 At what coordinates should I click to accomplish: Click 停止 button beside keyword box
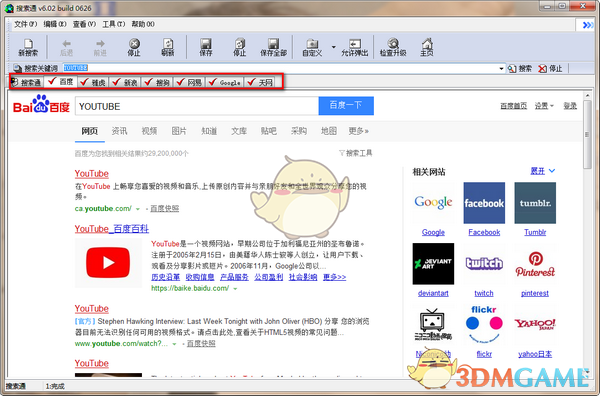point(550,68)
